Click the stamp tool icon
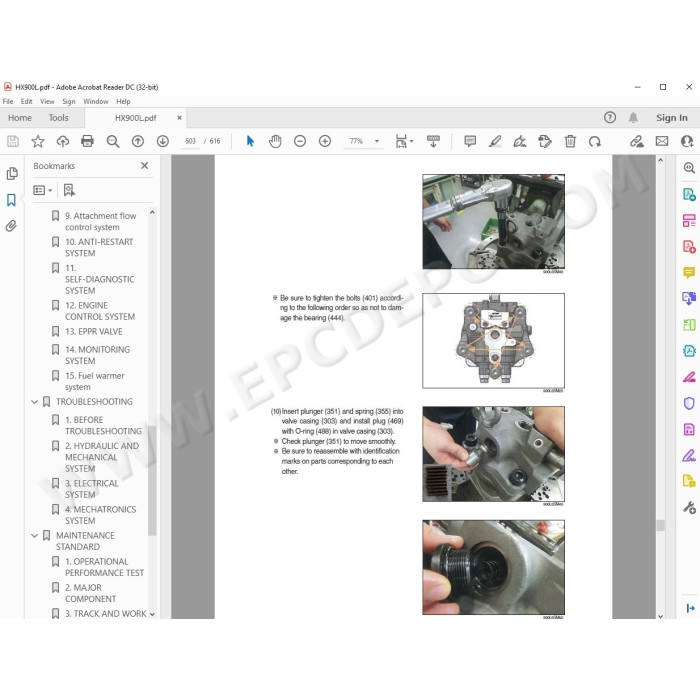Image resolution: width=700 pixels, height=700 pixels. click(x=545, y=142)
